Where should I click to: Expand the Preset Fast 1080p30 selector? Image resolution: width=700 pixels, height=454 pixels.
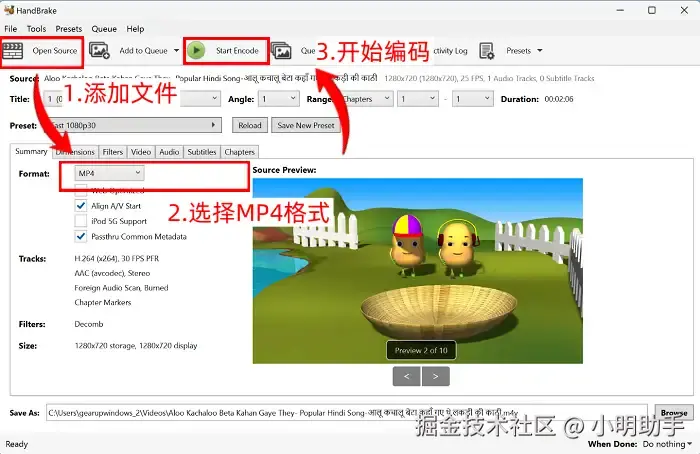point(134,125)
